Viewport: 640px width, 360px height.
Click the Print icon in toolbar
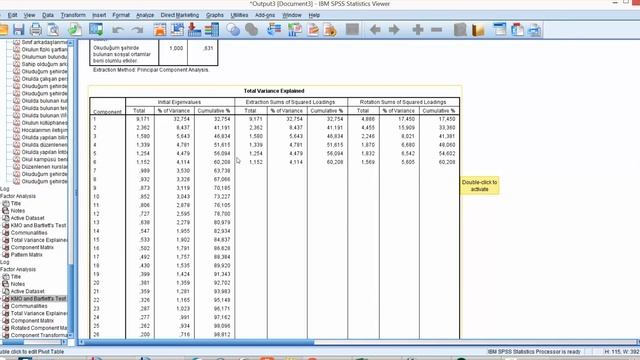click(36, 30)
